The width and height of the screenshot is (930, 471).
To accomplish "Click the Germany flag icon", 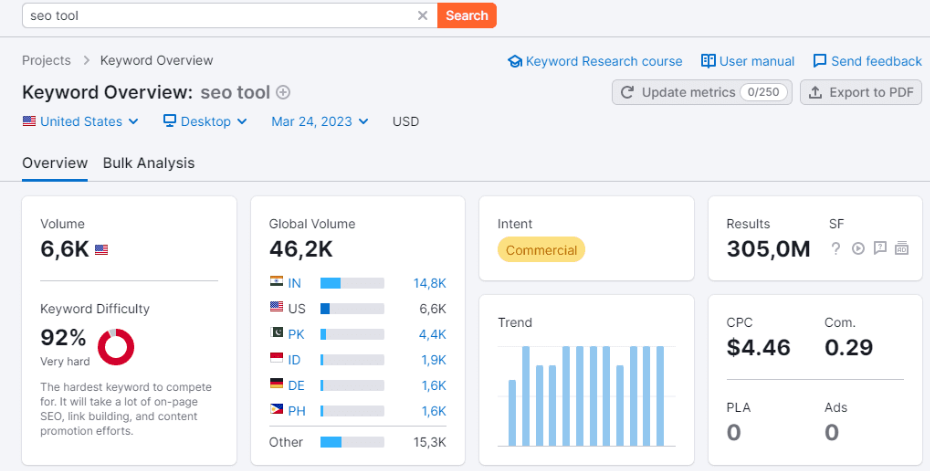I will pos(276,383).
